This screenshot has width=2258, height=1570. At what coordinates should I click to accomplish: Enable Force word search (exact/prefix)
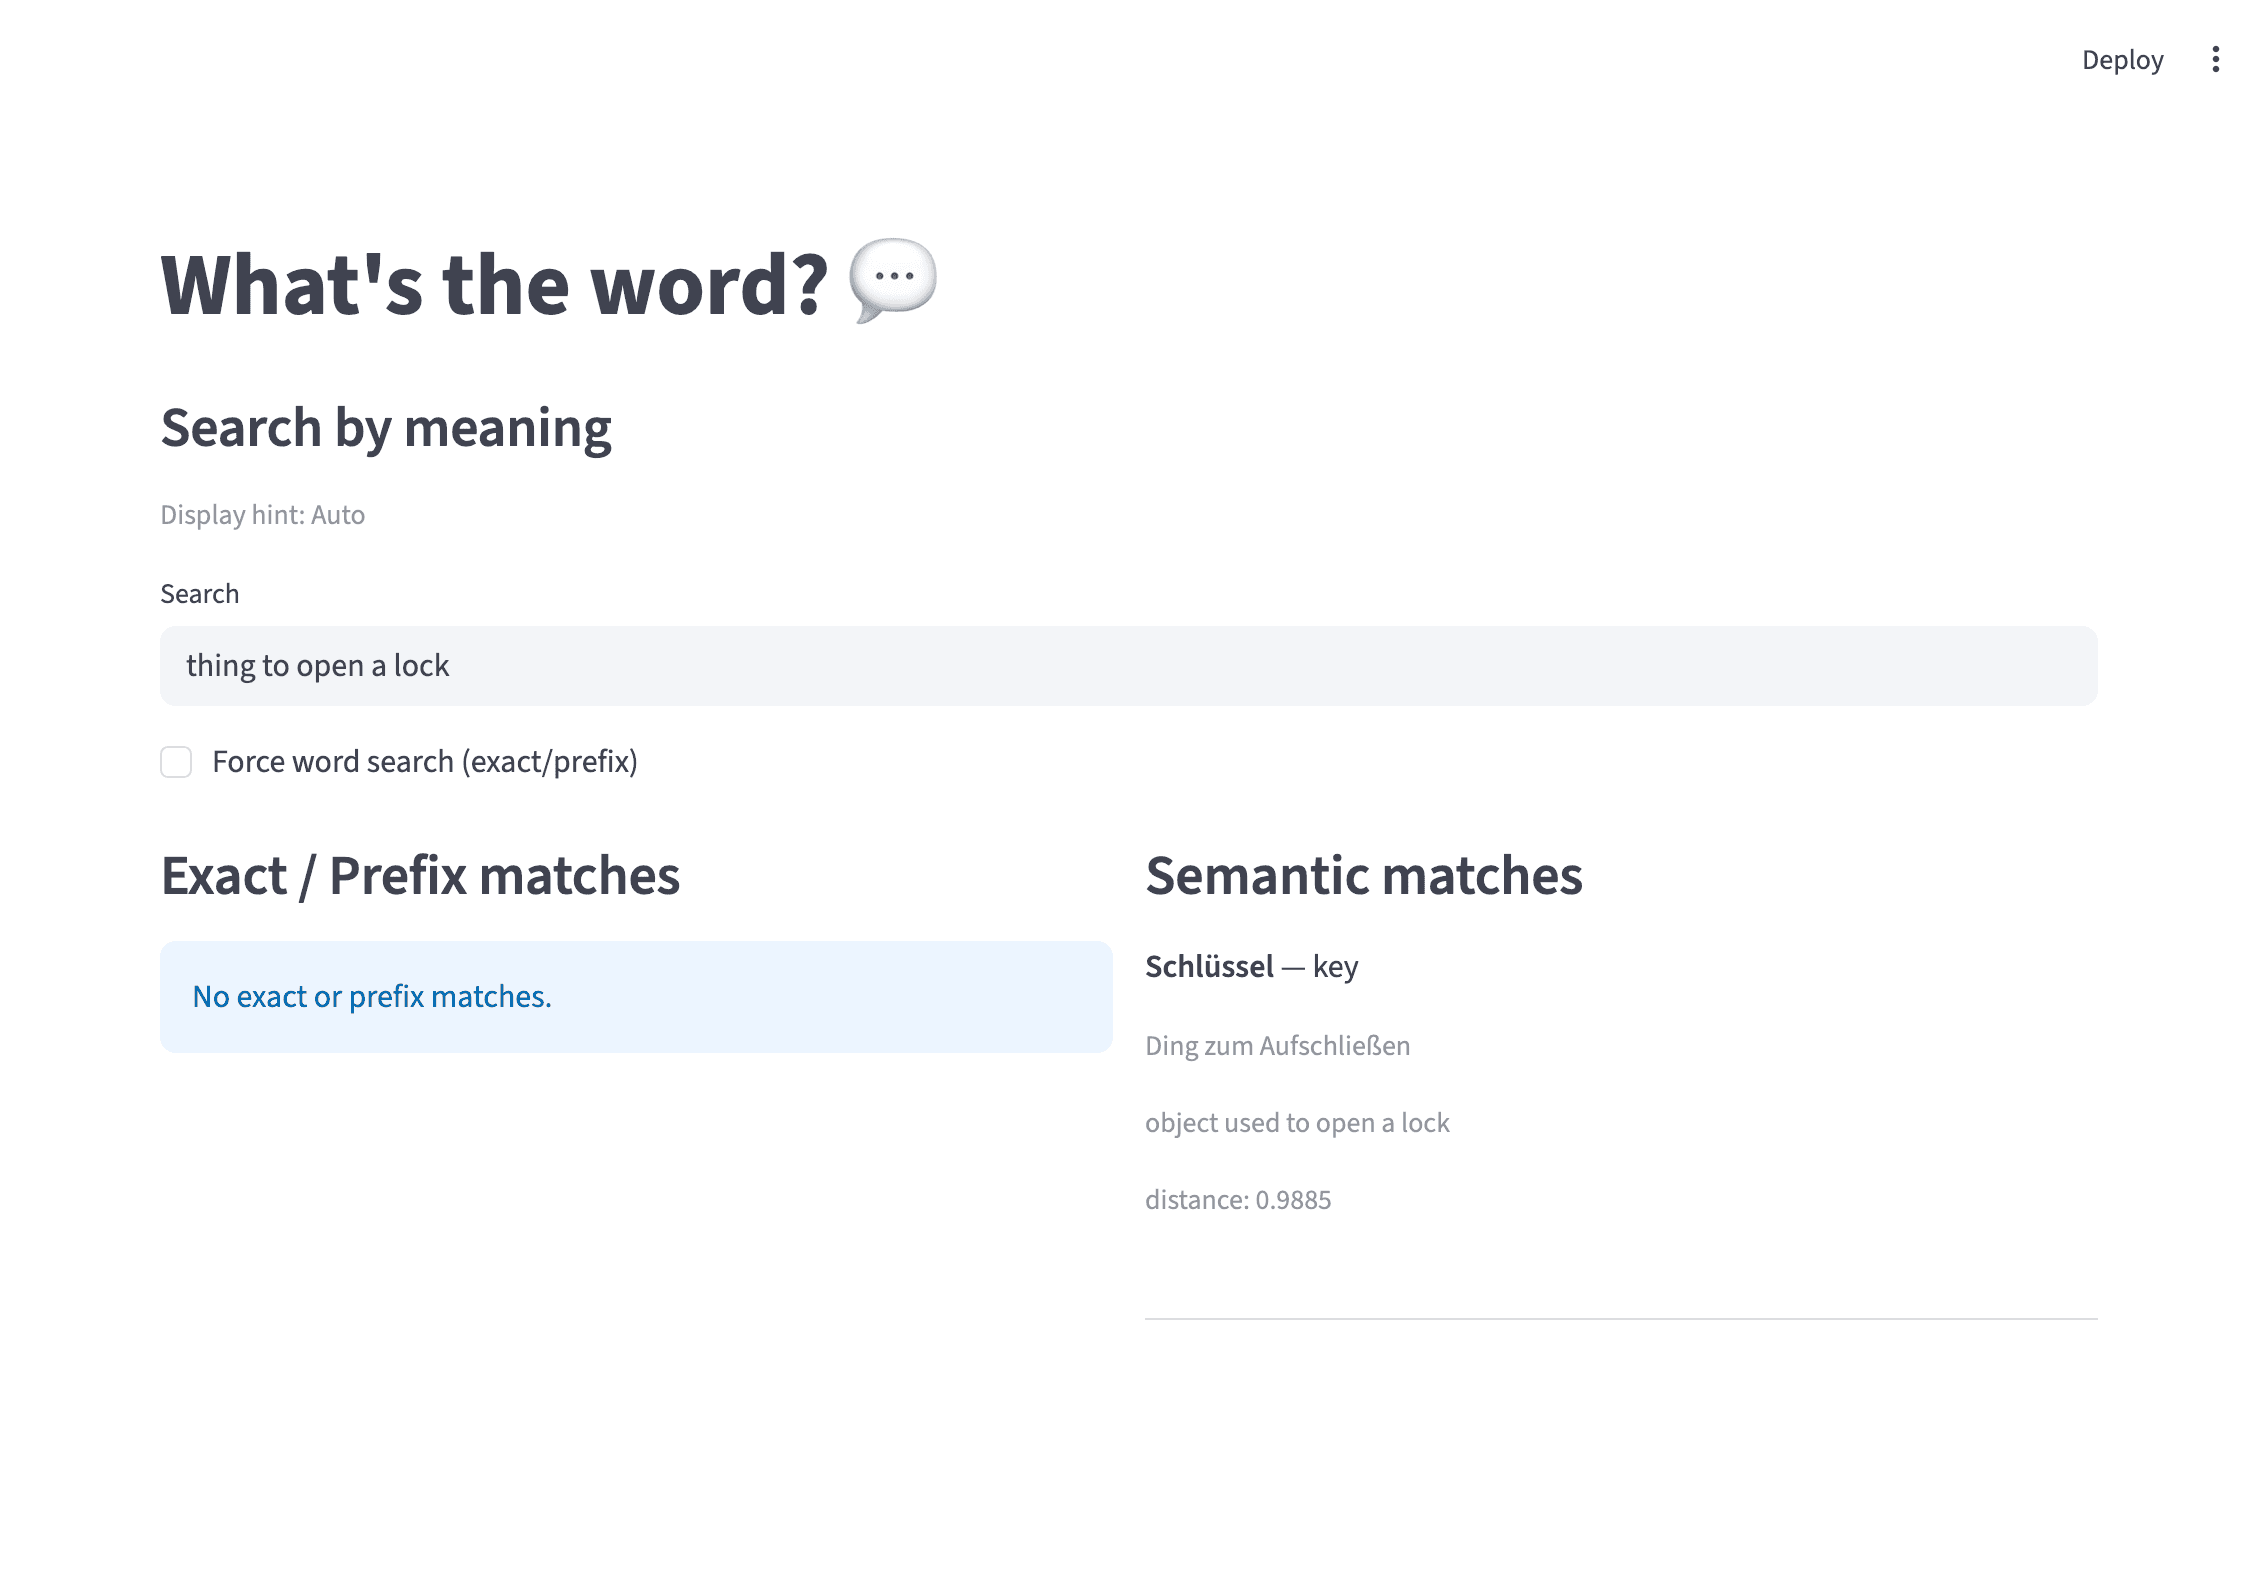click(x=176, y=762)
